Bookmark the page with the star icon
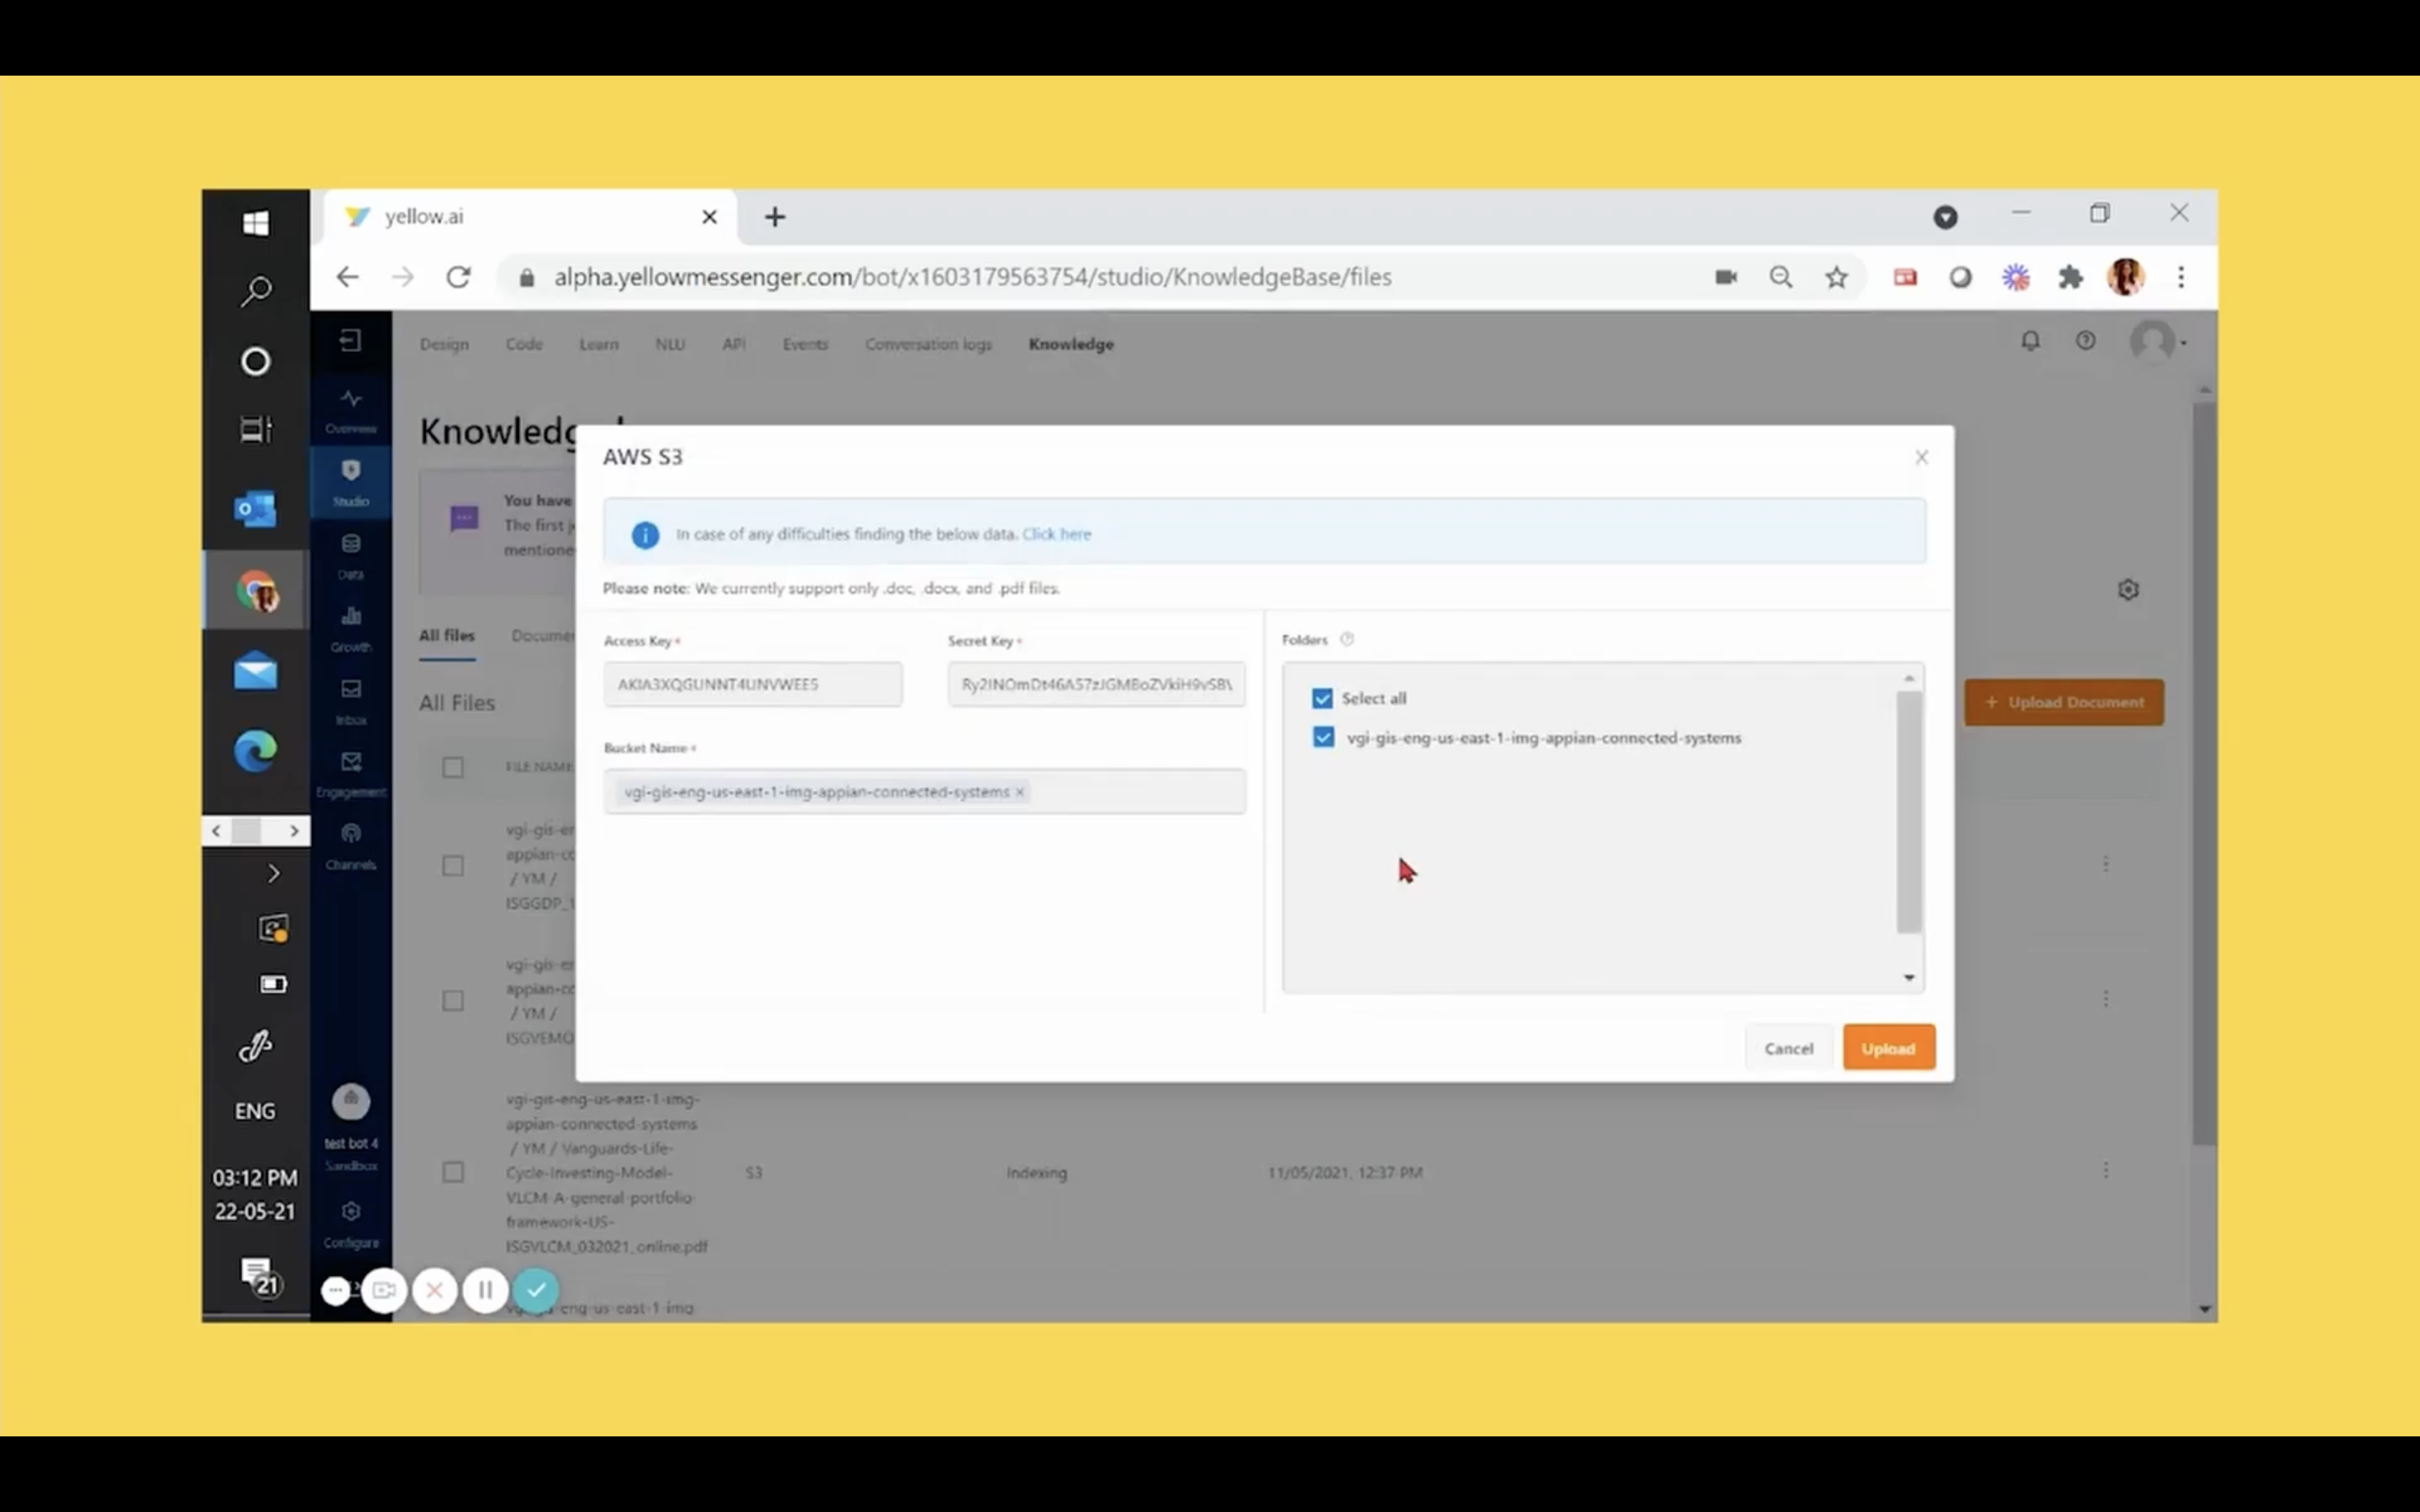 pyautogui.click(x=1836, y=277)
